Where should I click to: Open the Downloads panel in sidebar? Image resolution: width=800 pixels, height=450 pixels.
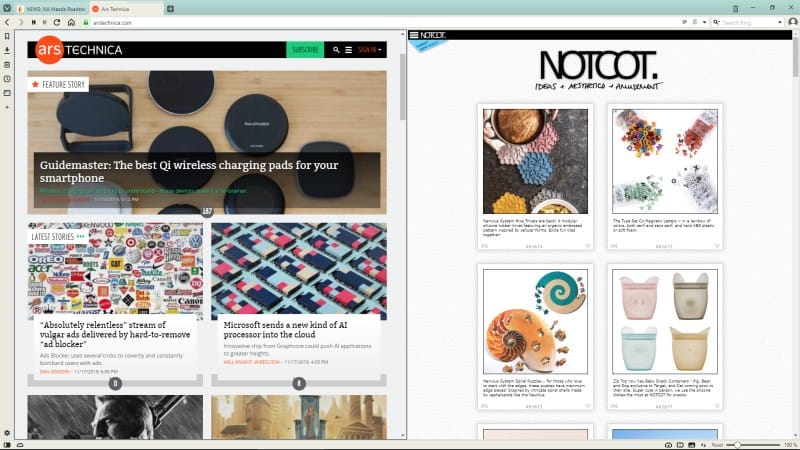tap(7, 51)
